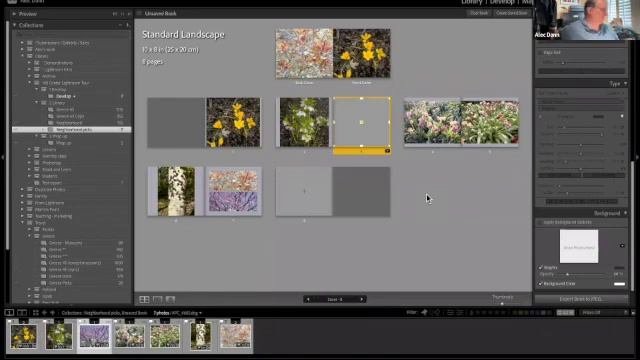
Task: Click Export Book to JPEG button
Action: tap(581, 299)
